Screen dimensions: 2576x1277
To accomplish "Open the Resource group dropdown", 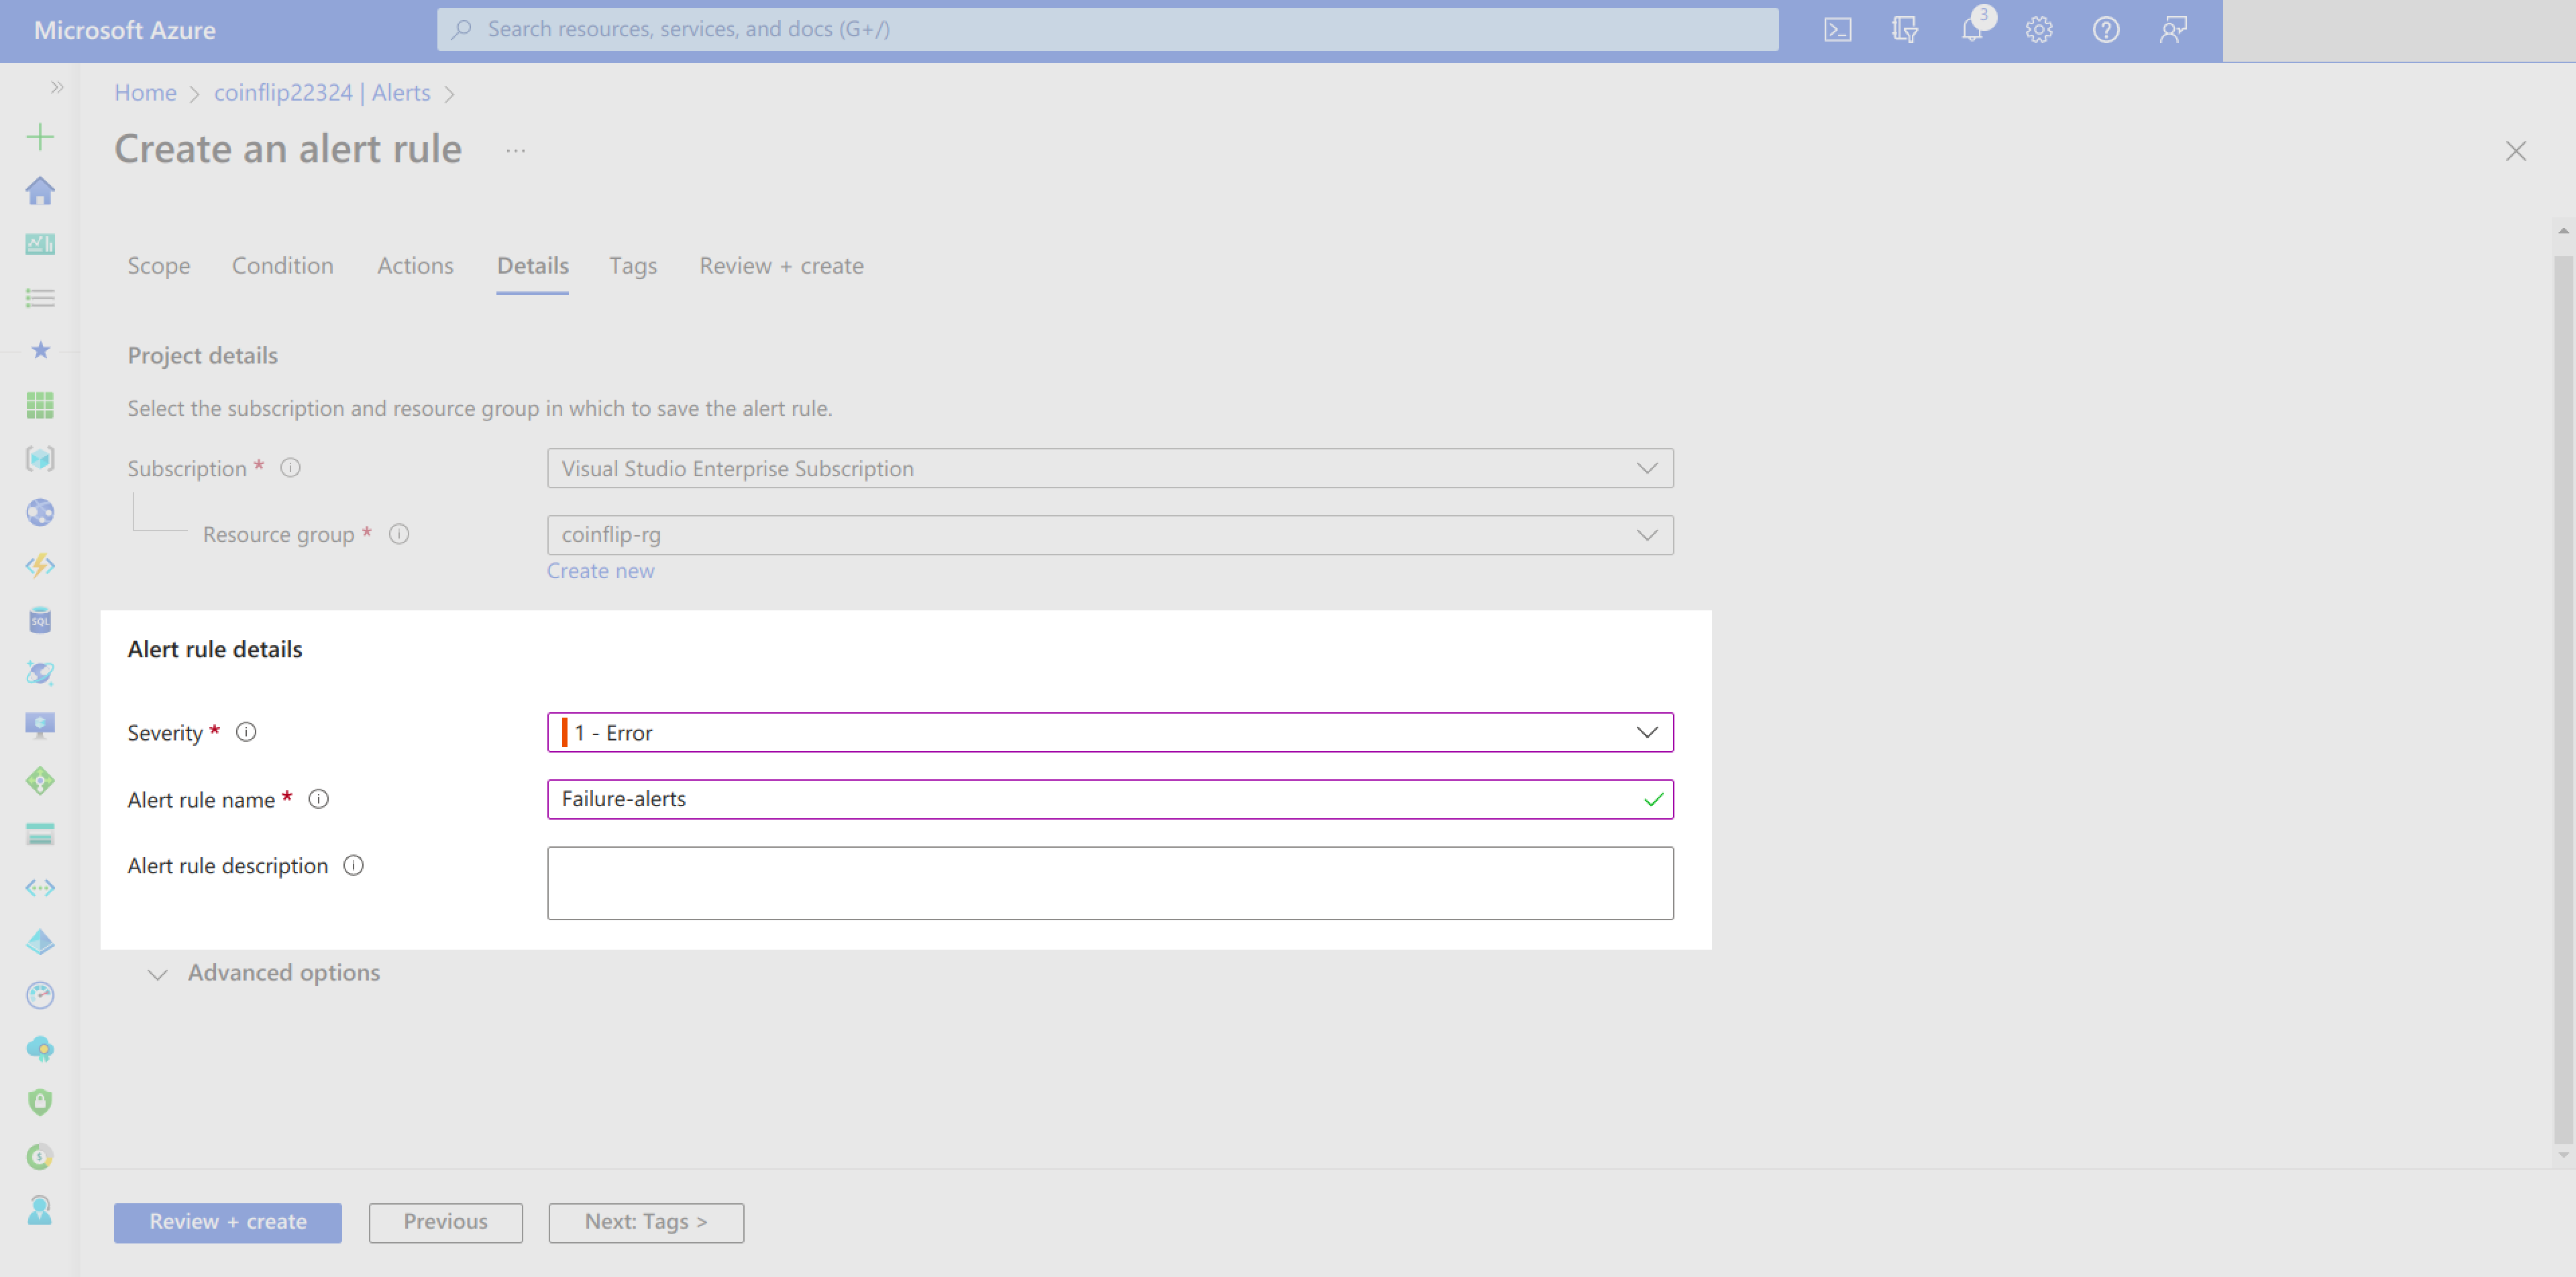I will coord(1110,535).
